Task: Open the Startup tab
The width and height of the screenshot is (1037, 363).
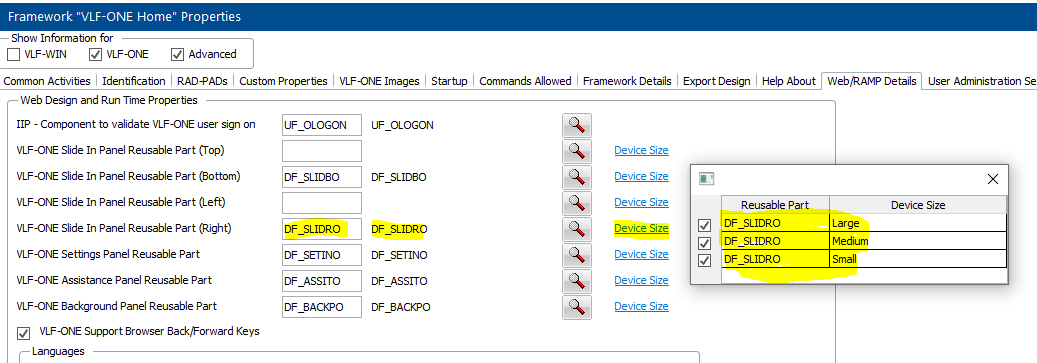Action: [449, 81]
